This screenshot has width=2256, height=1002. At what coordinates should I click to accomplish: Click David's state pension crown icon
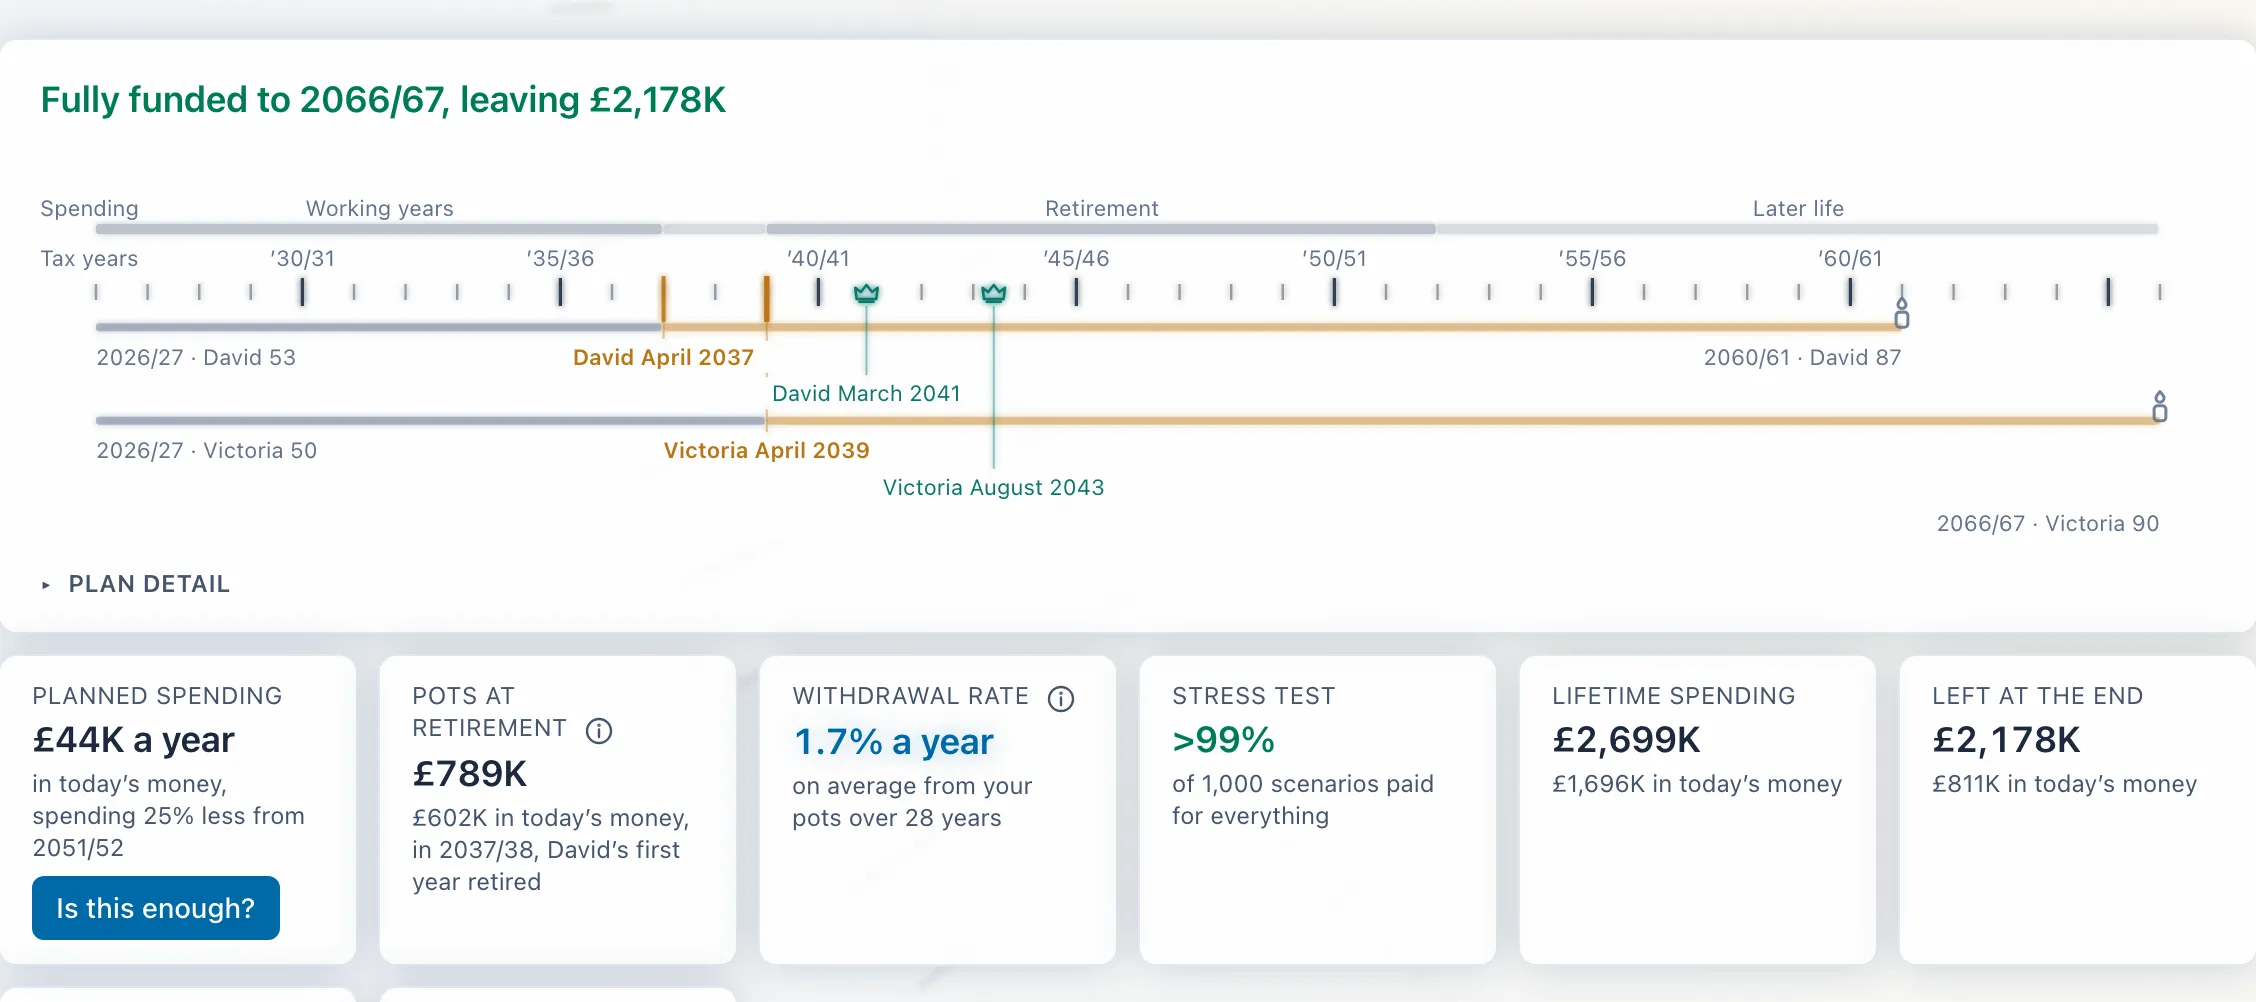tap(866, 293)
